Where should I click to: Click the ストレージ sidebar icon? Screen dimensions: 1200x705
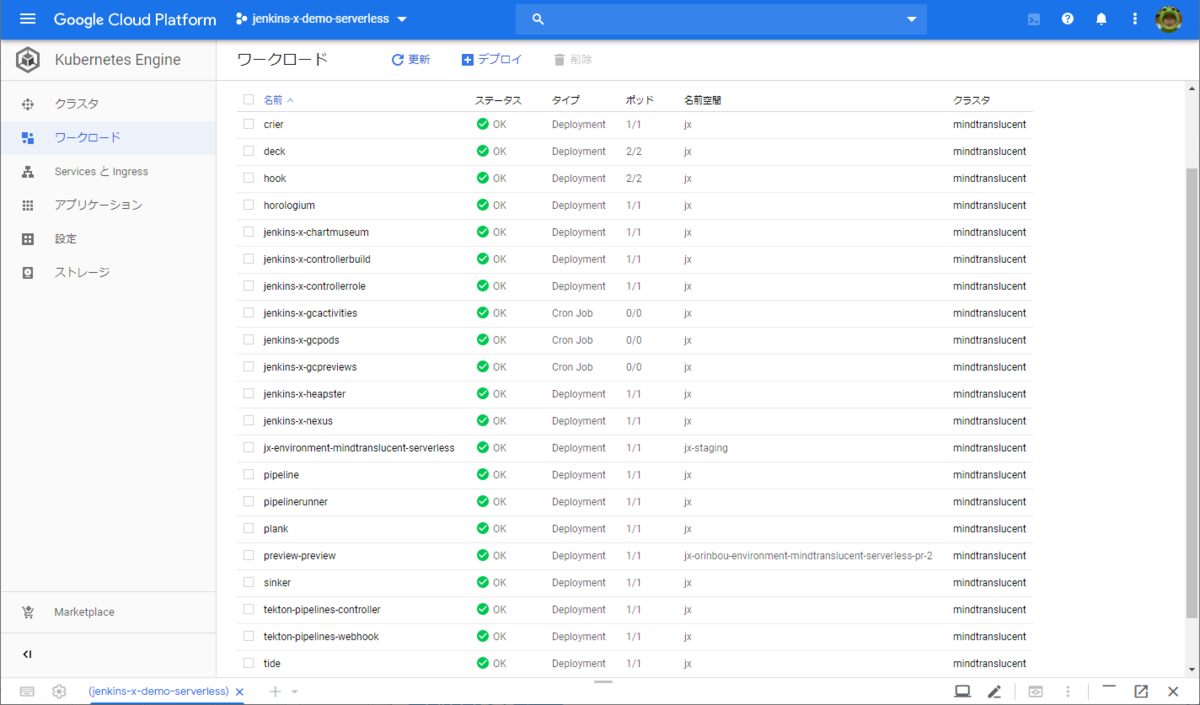pos(28,273)
